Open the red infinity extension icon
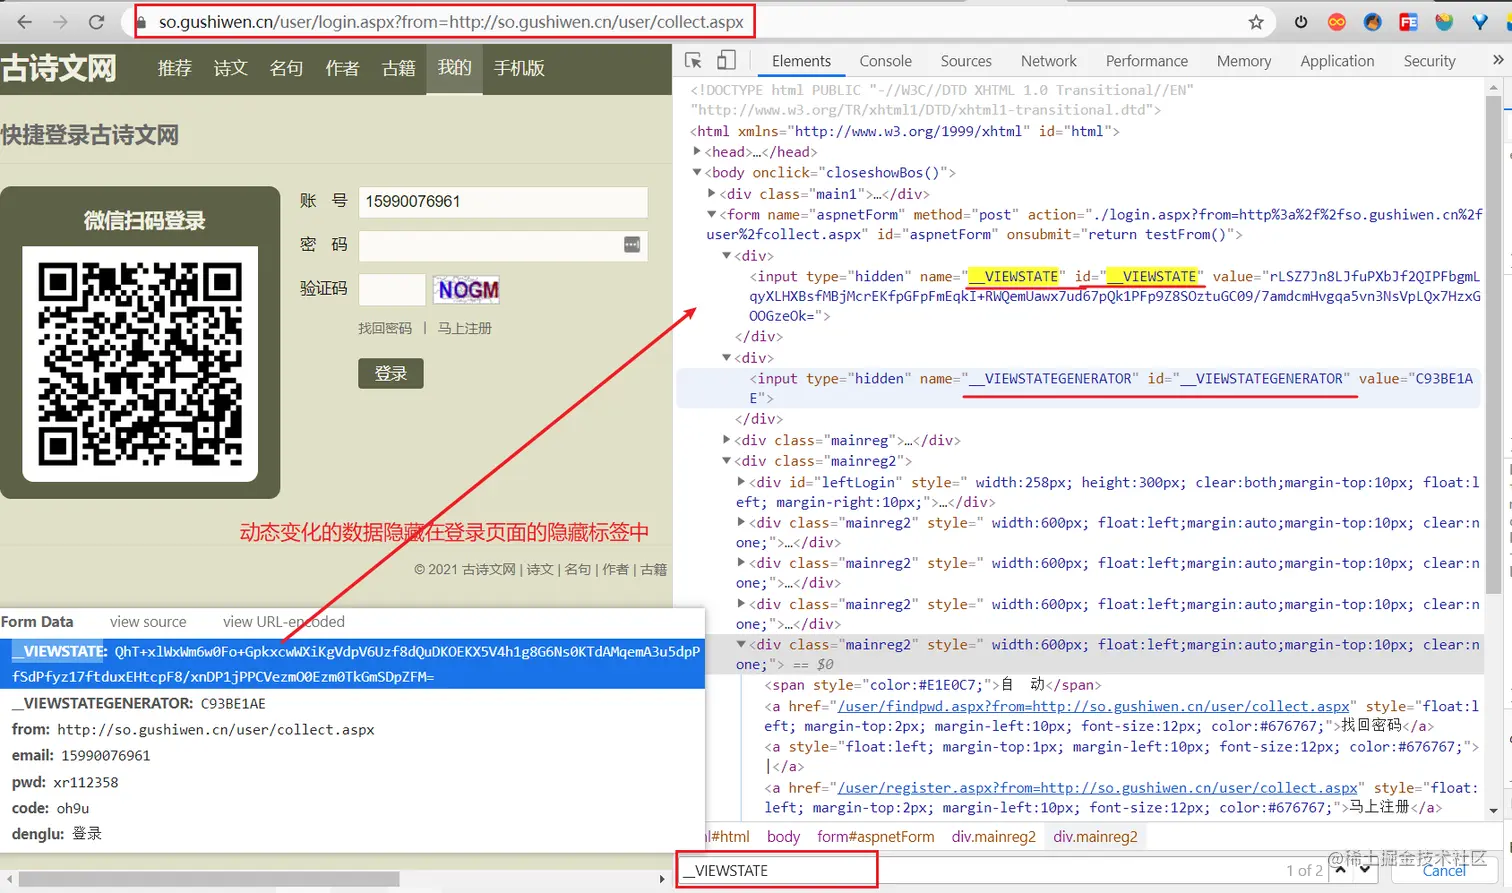 pos(1337,22)
